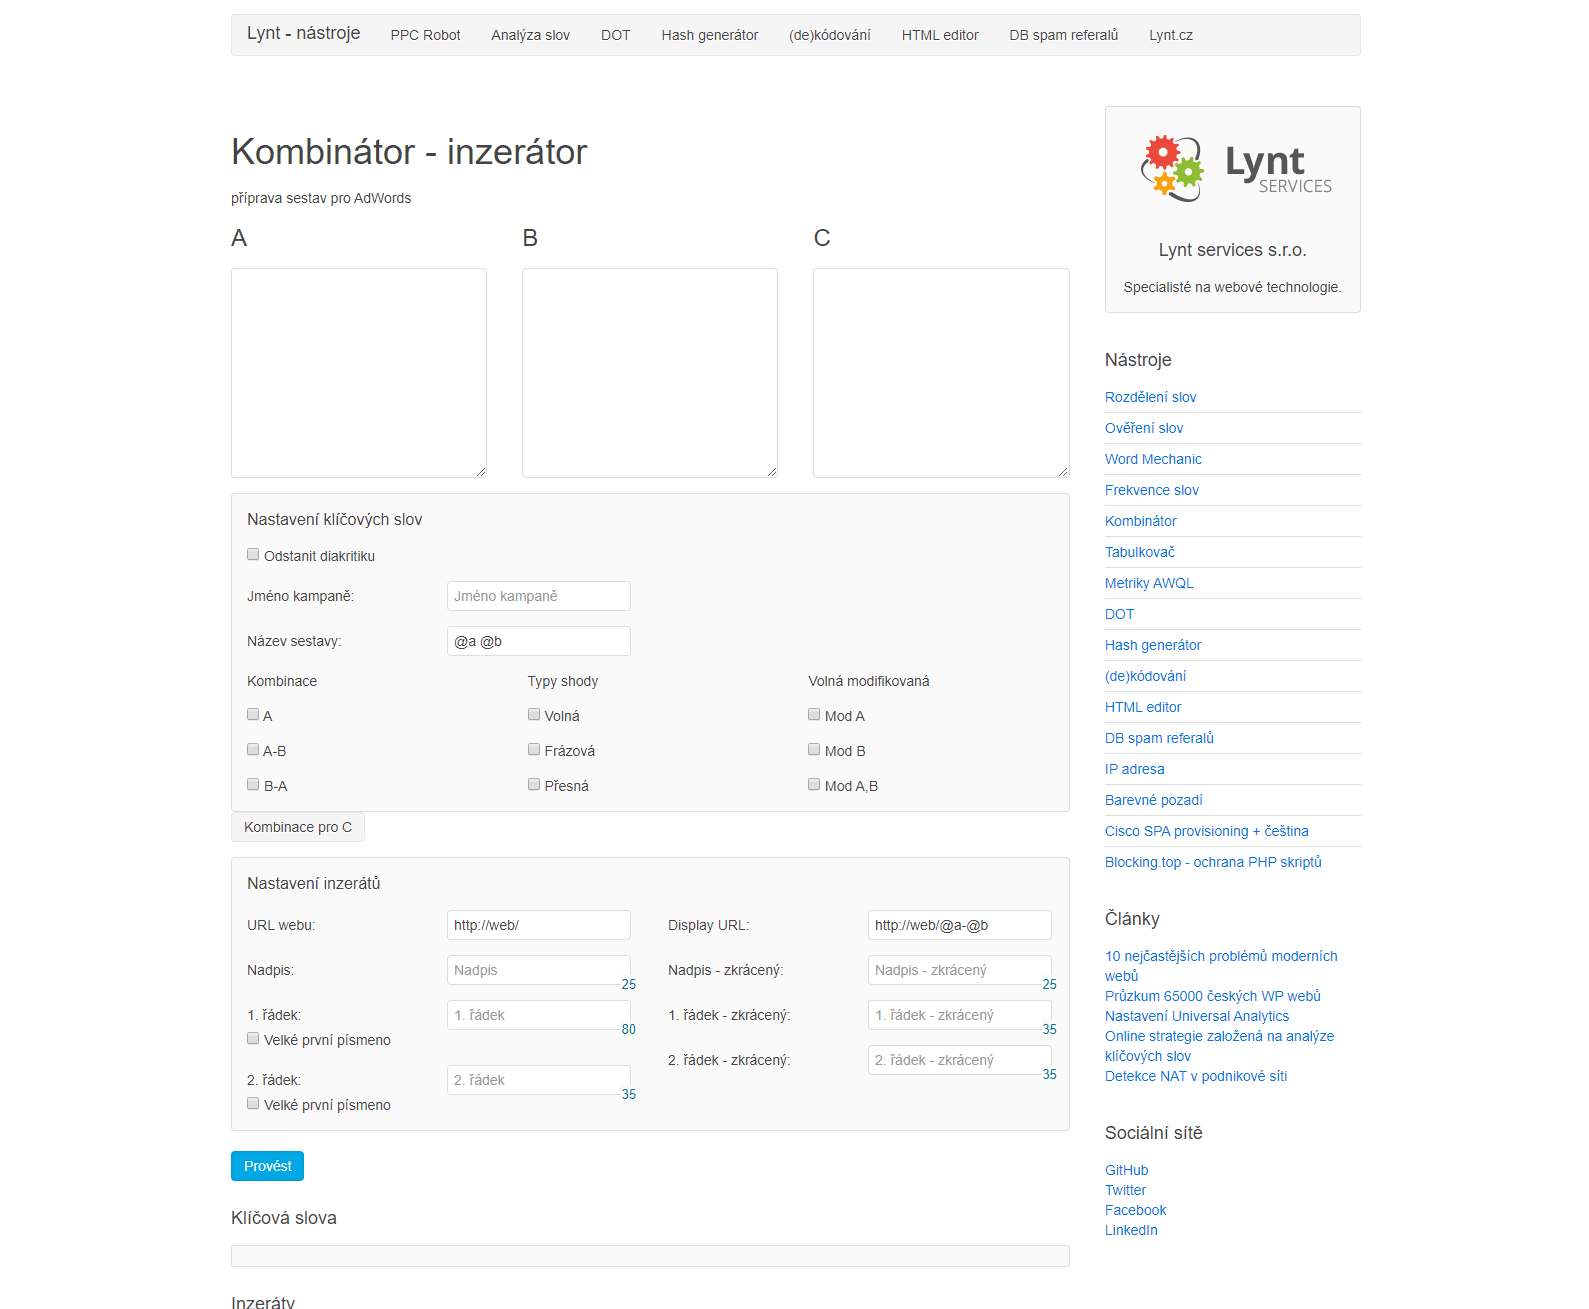
Task: Enable Odstanit diakritiku checkbox
Action: coord(253,554)
